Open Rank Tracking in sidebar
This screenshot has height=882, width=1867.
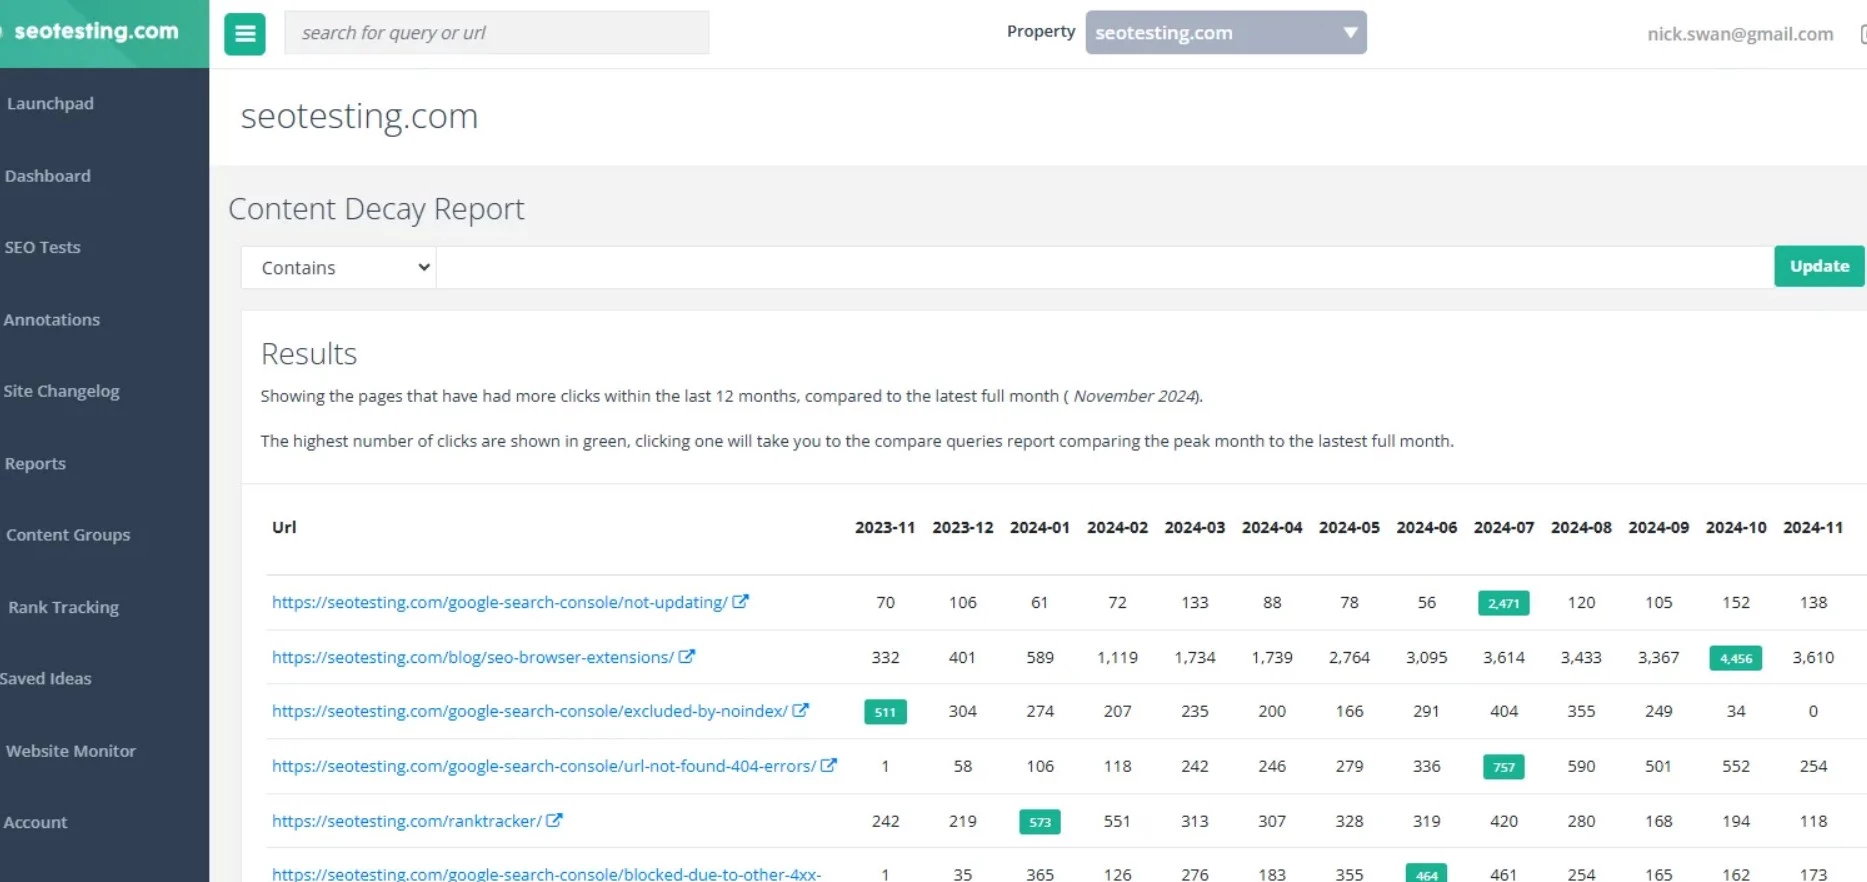pos(63,607)
